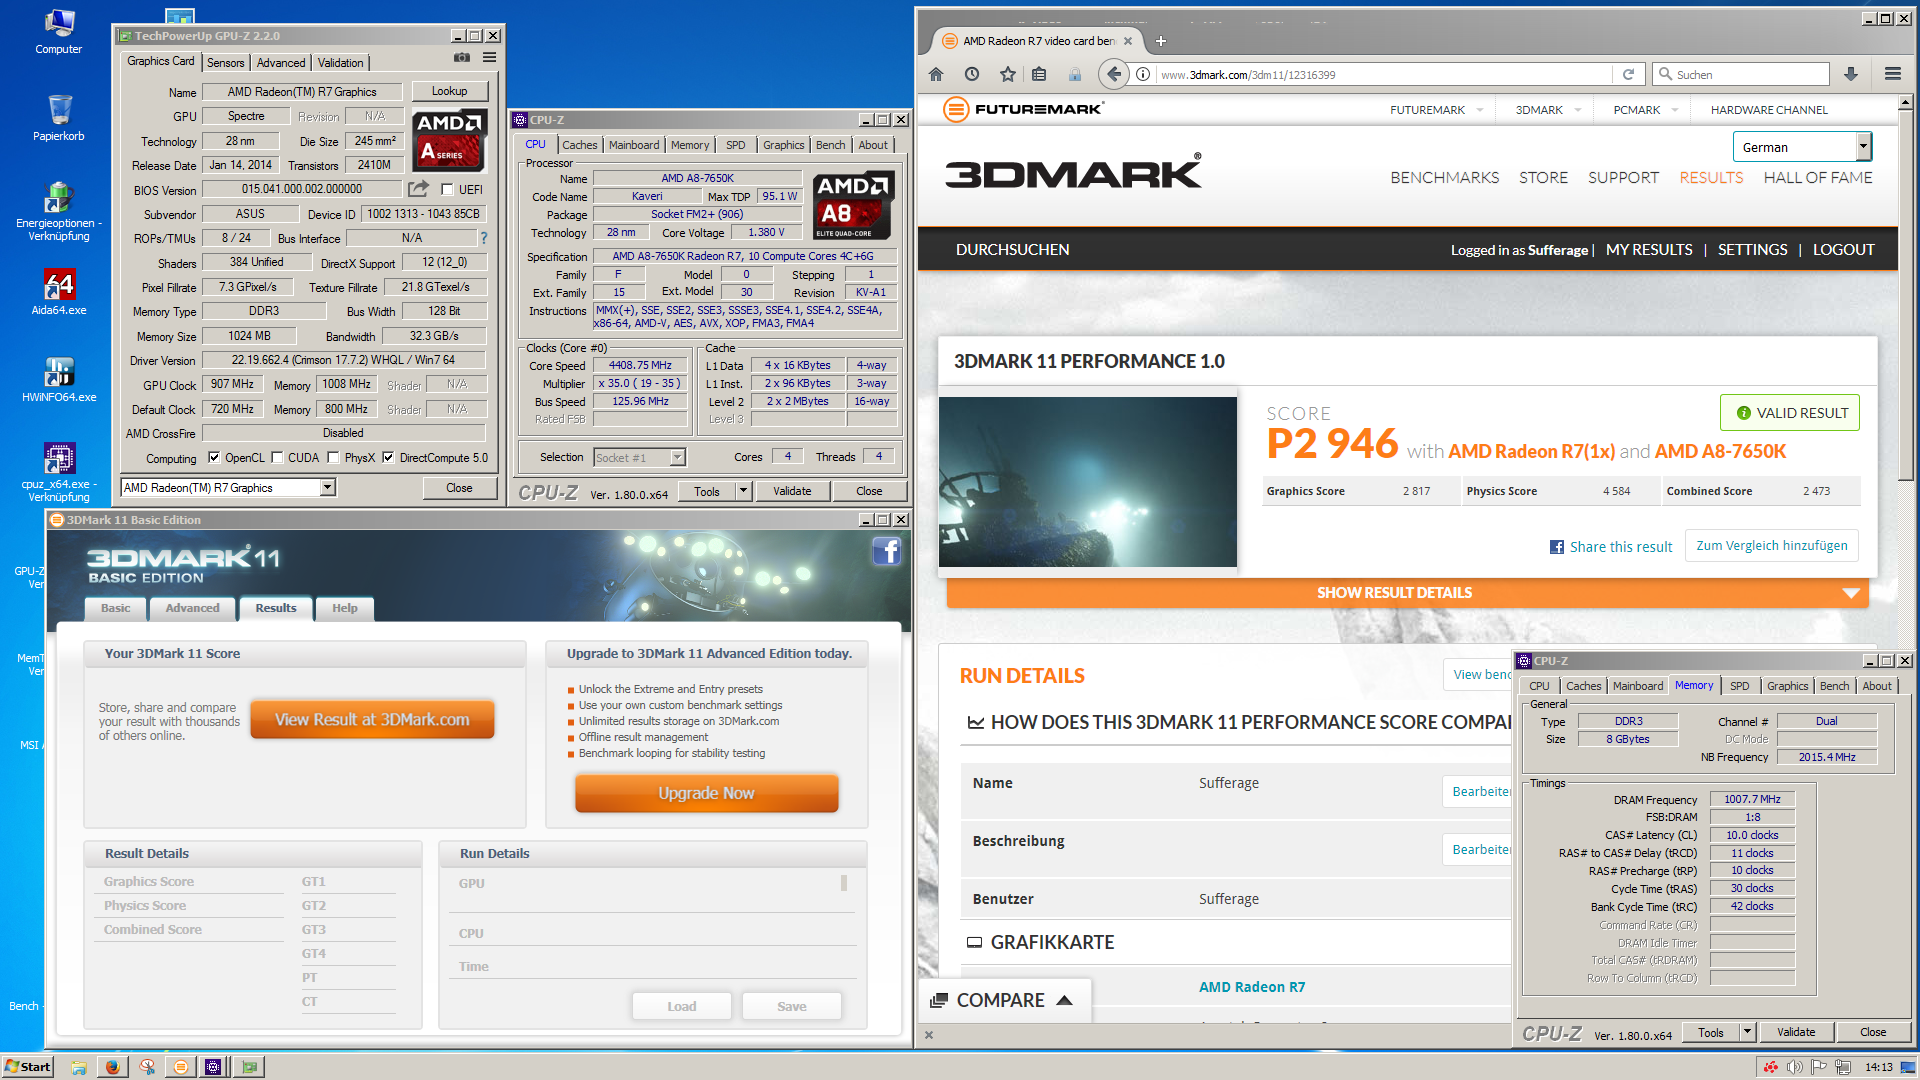Open the Firefox hamburger menu
This screenshot has height=1080, width=1920.
[1893, 74]
